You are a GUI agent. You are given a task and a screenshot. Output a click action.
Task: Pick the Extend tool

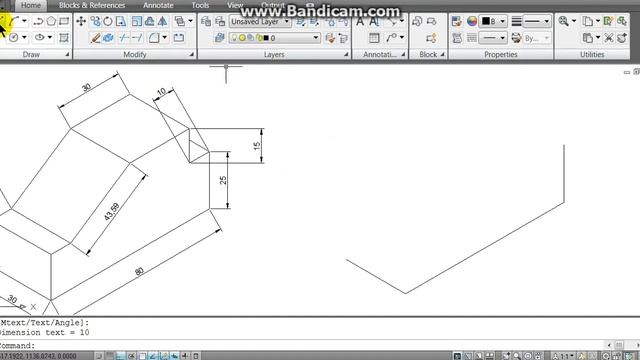137,38
